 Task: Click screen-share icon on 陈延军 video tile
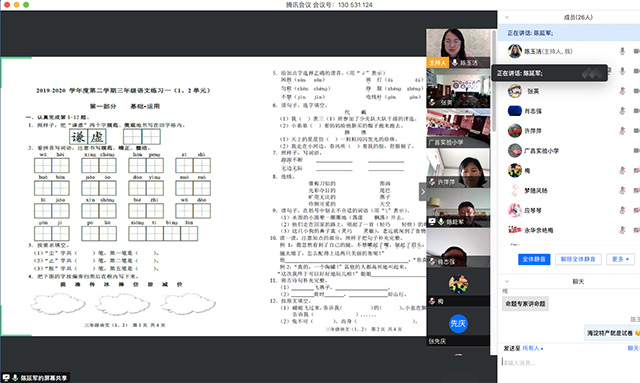(432, 221)
